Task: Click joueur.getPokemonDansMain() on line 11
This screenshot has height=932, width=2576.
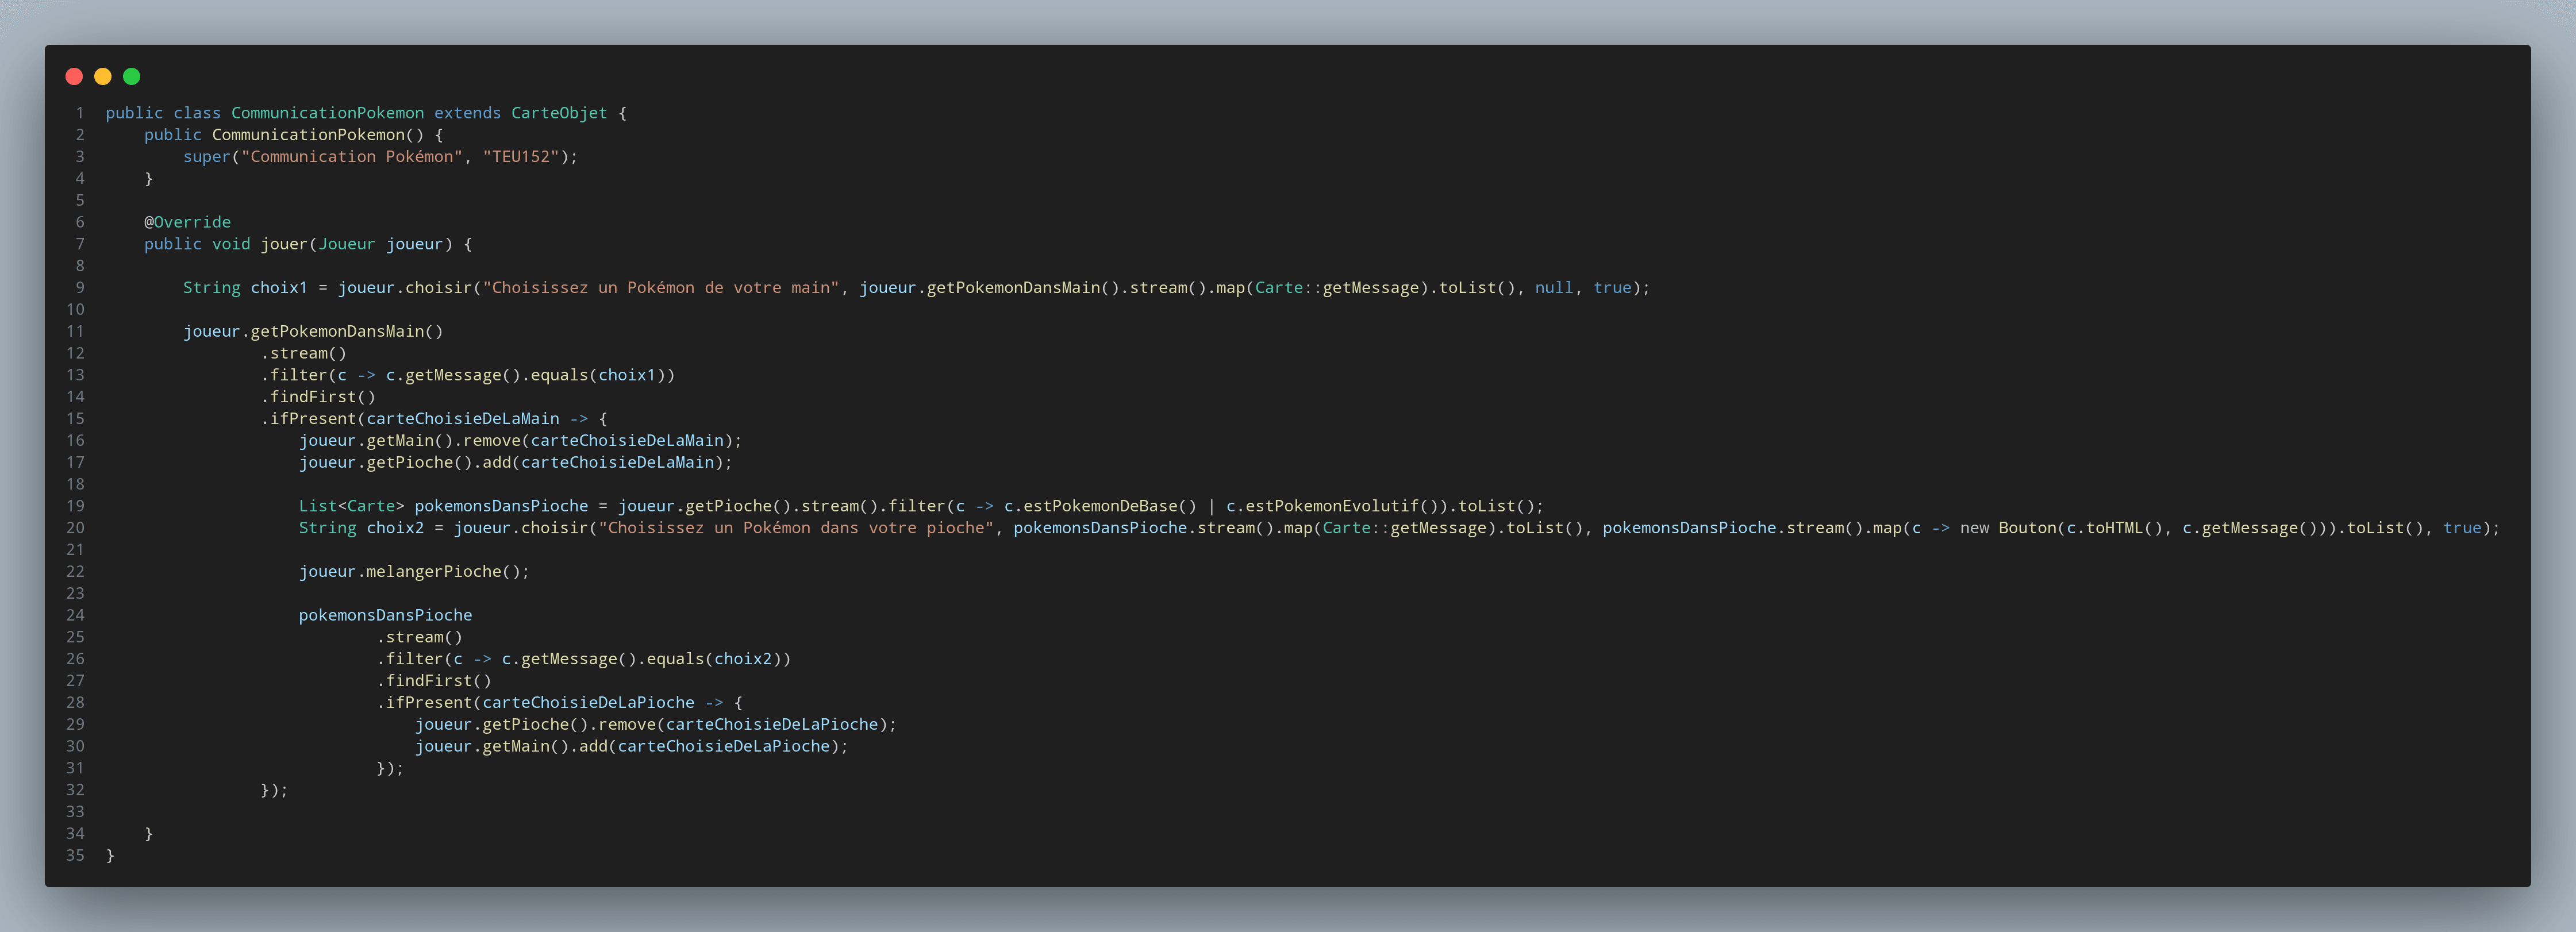Action: (x=313, y=332)
